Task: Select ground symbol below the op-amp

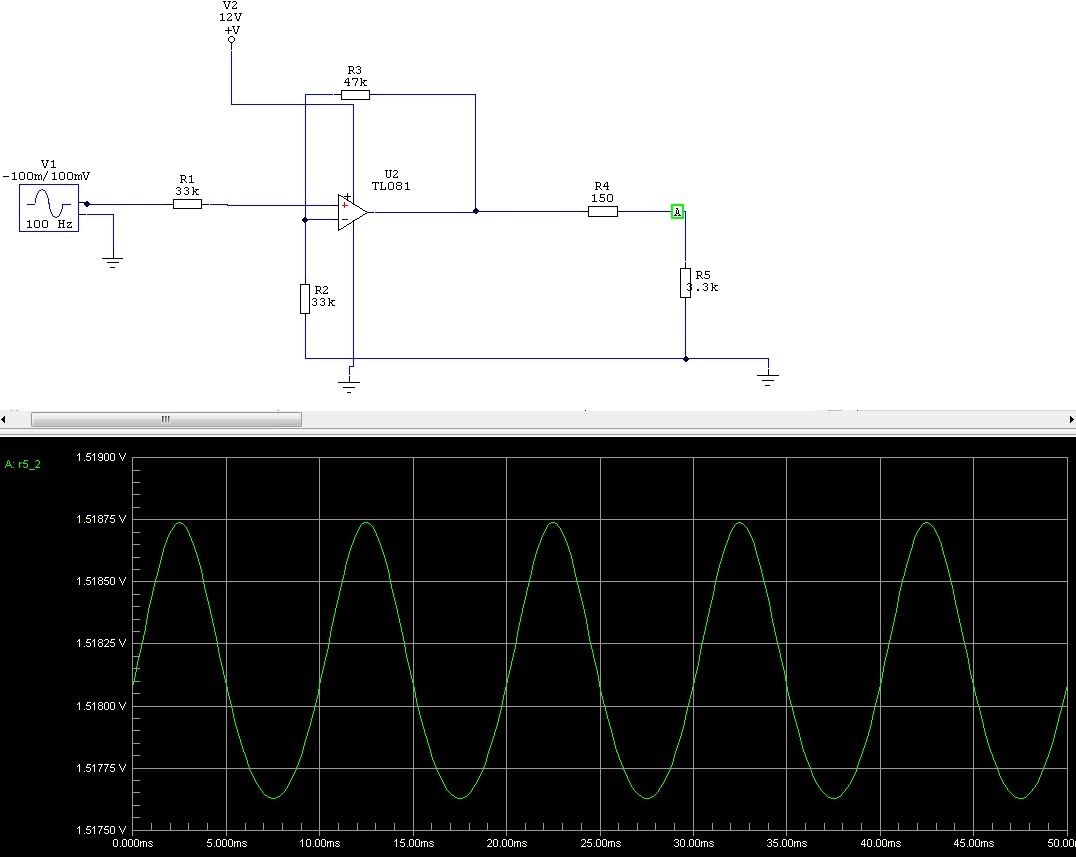Action: pos(349,386)
